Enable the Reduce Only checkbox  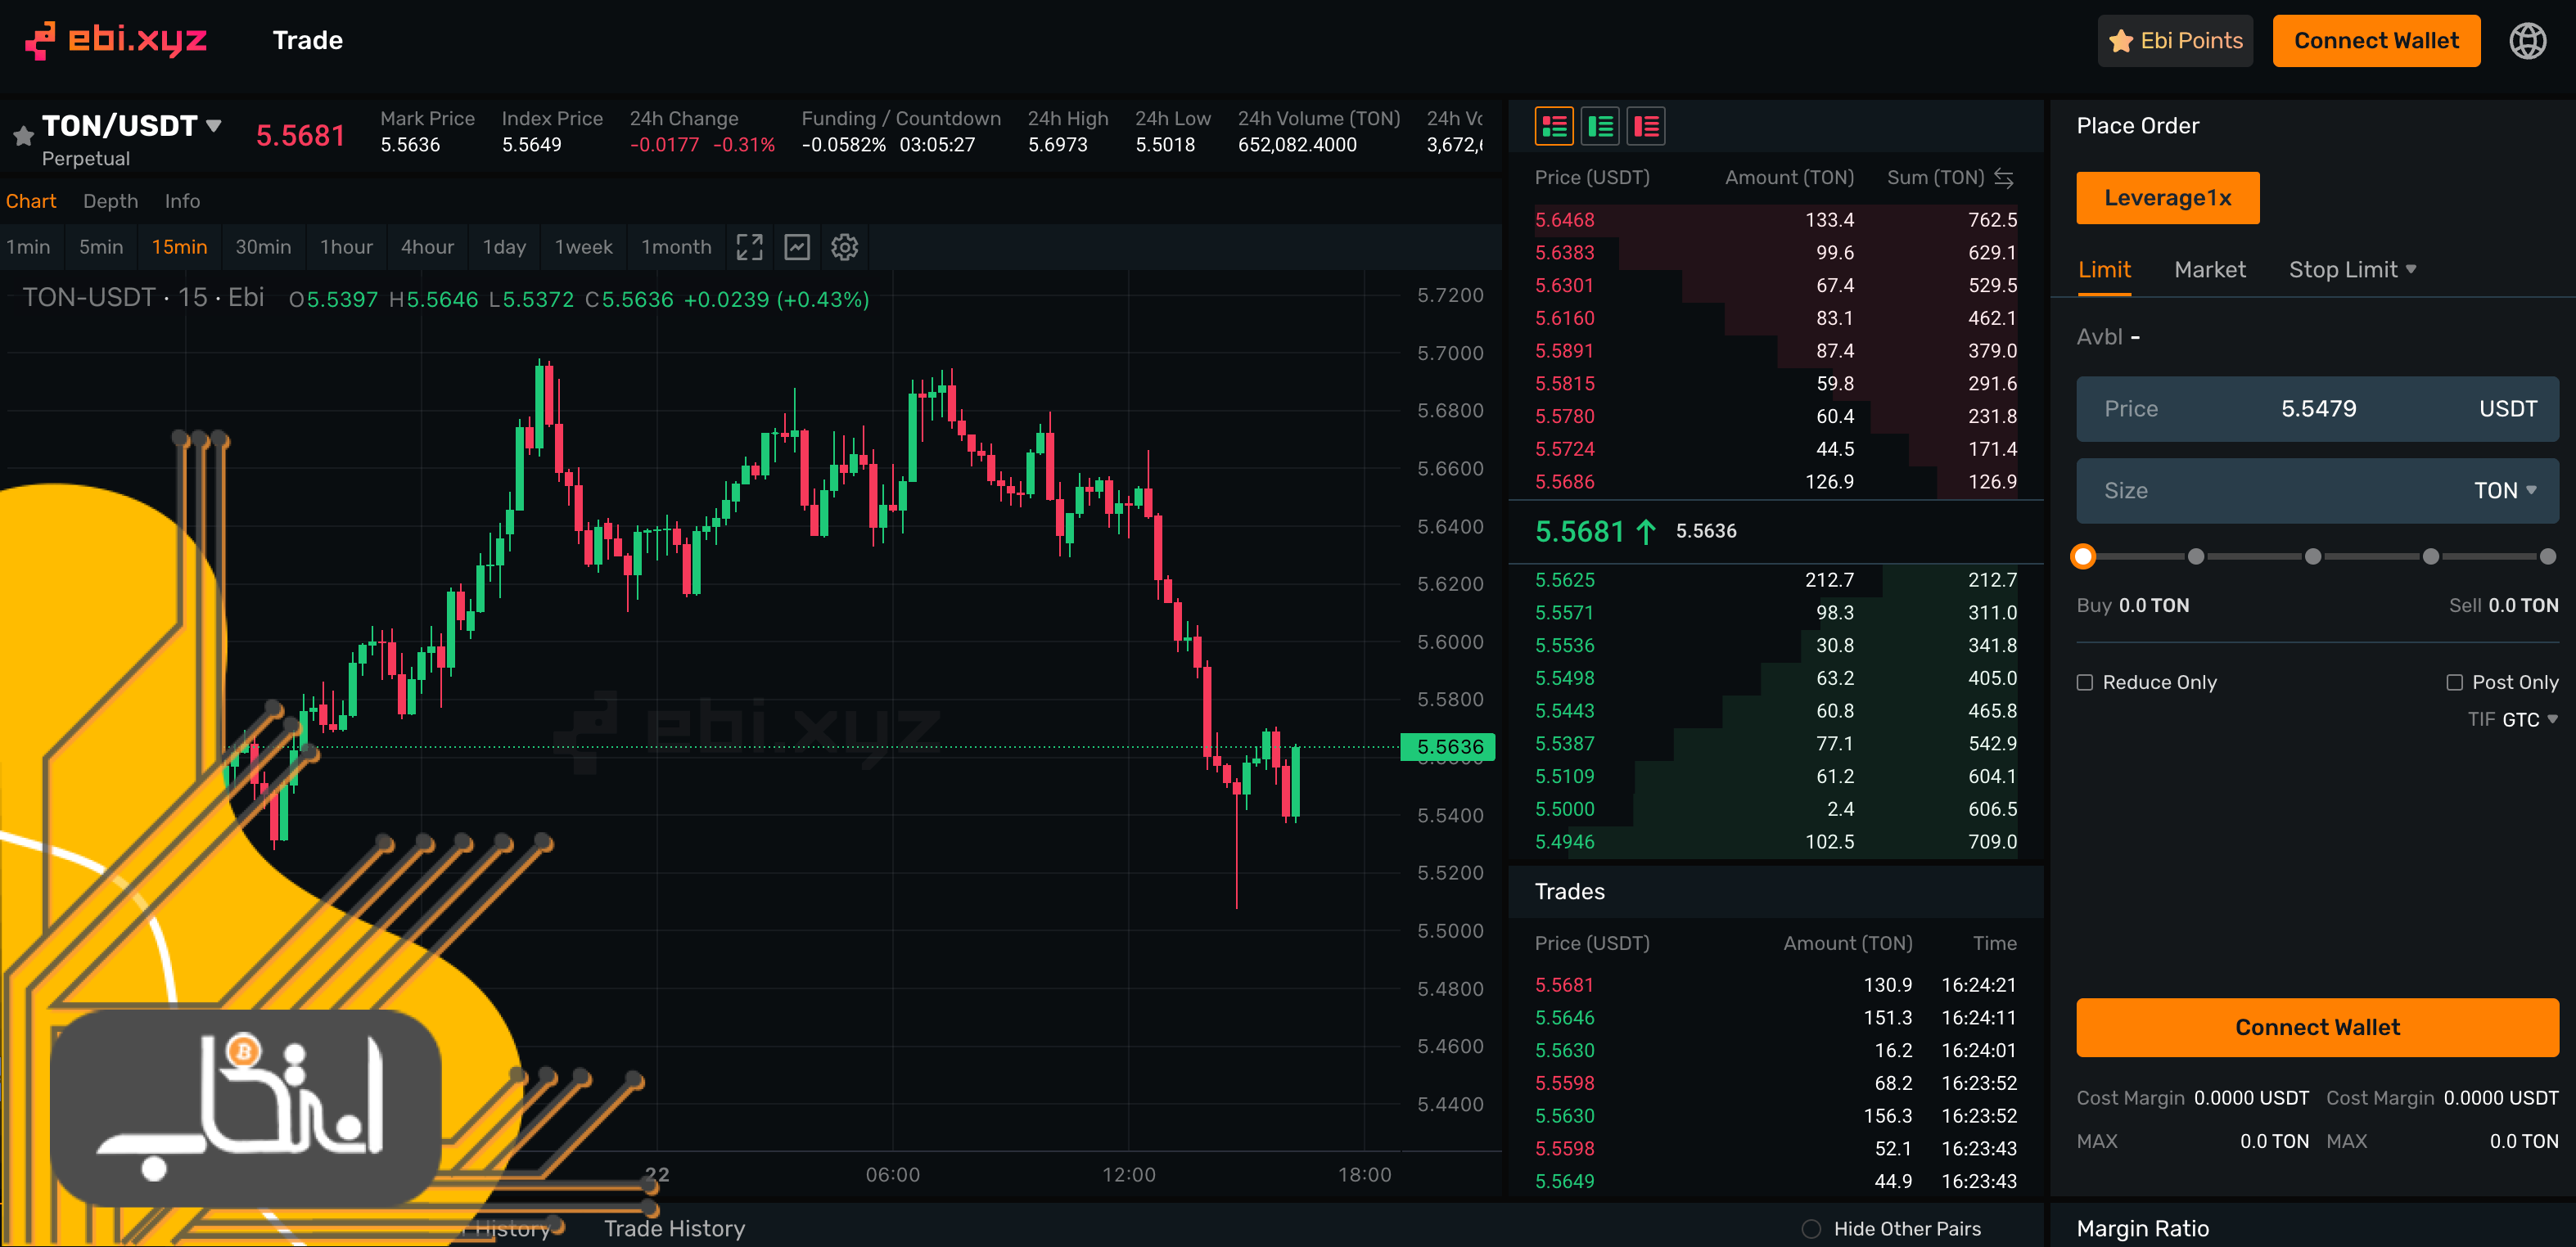click(2085, 682)
